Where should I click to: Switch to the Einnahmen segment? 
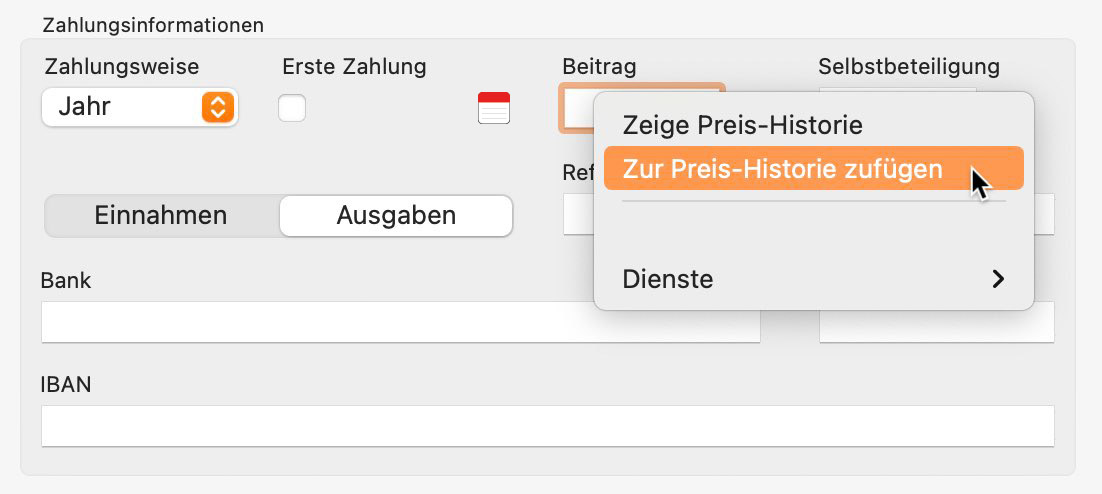point(162,216)
